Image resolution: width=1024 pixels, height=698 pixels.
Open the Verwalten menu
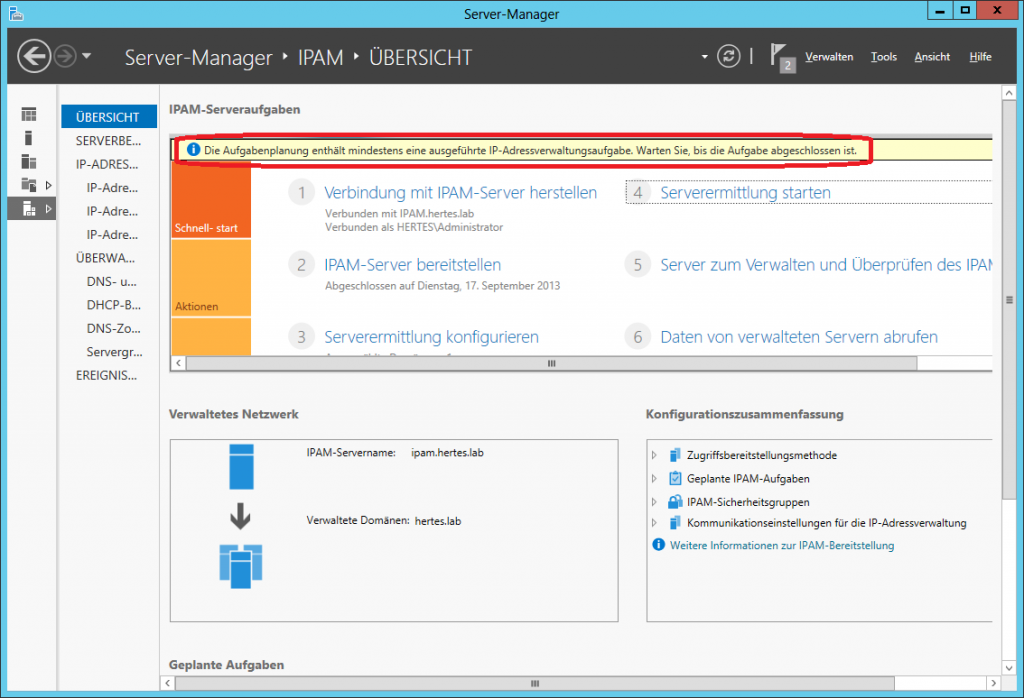(x=828, y=57)
